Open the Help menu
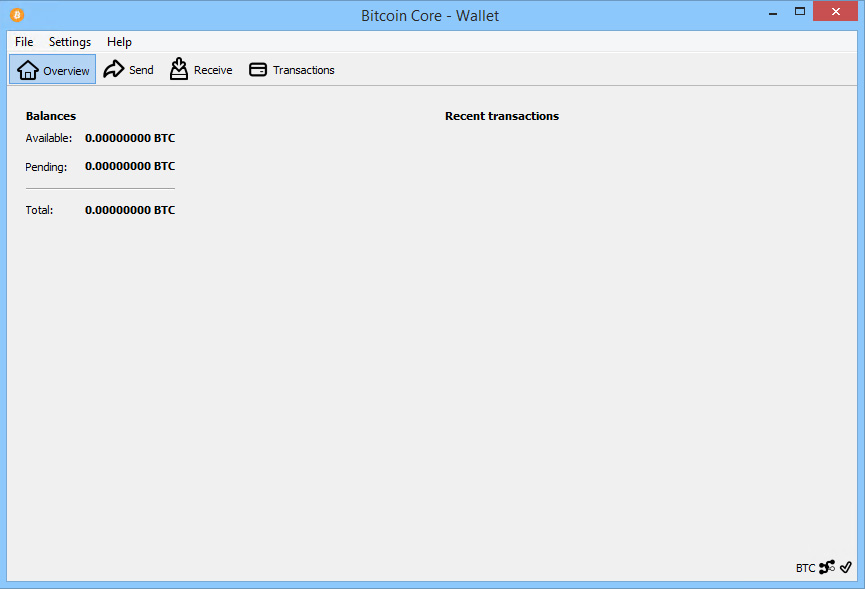865x589 pixels. click(x=119, y=42)
